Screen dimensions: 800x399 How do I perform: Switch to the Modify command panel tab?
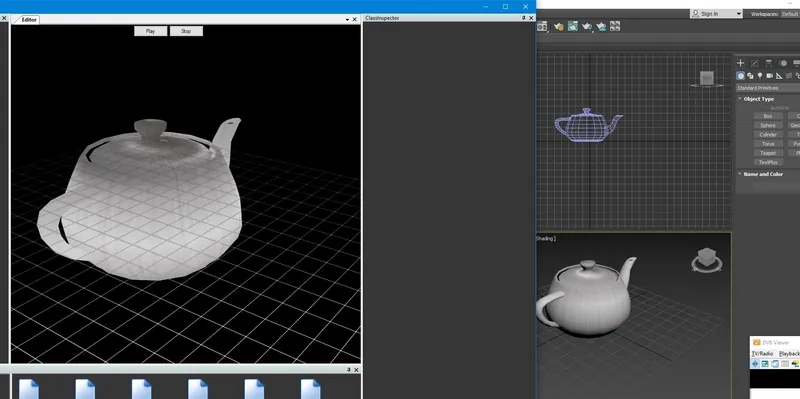755,63
